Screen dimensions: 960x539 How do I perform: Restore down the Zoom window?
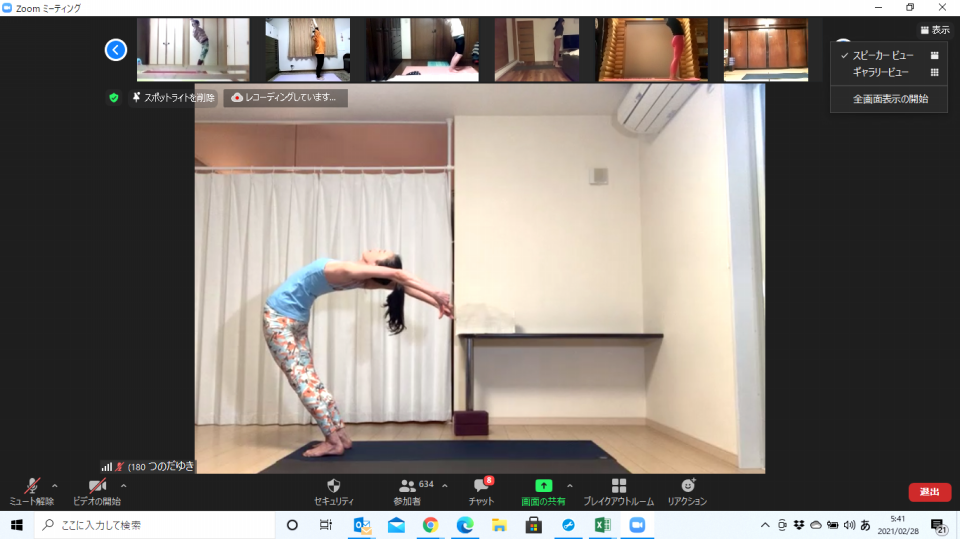coord(910,7)
